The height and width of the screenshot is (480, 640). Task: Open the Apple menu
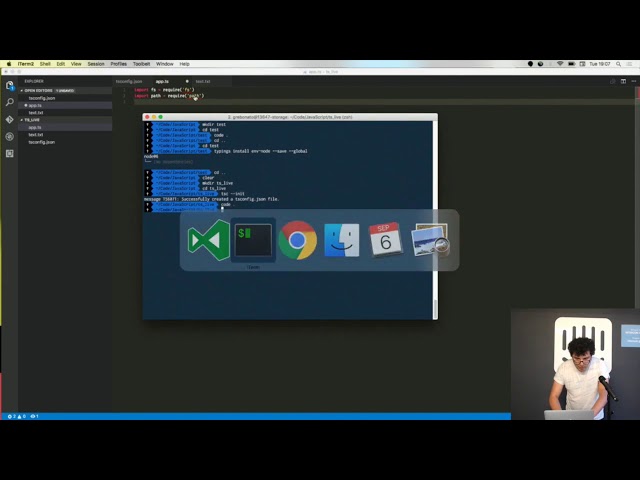click(x=9, y=64)
